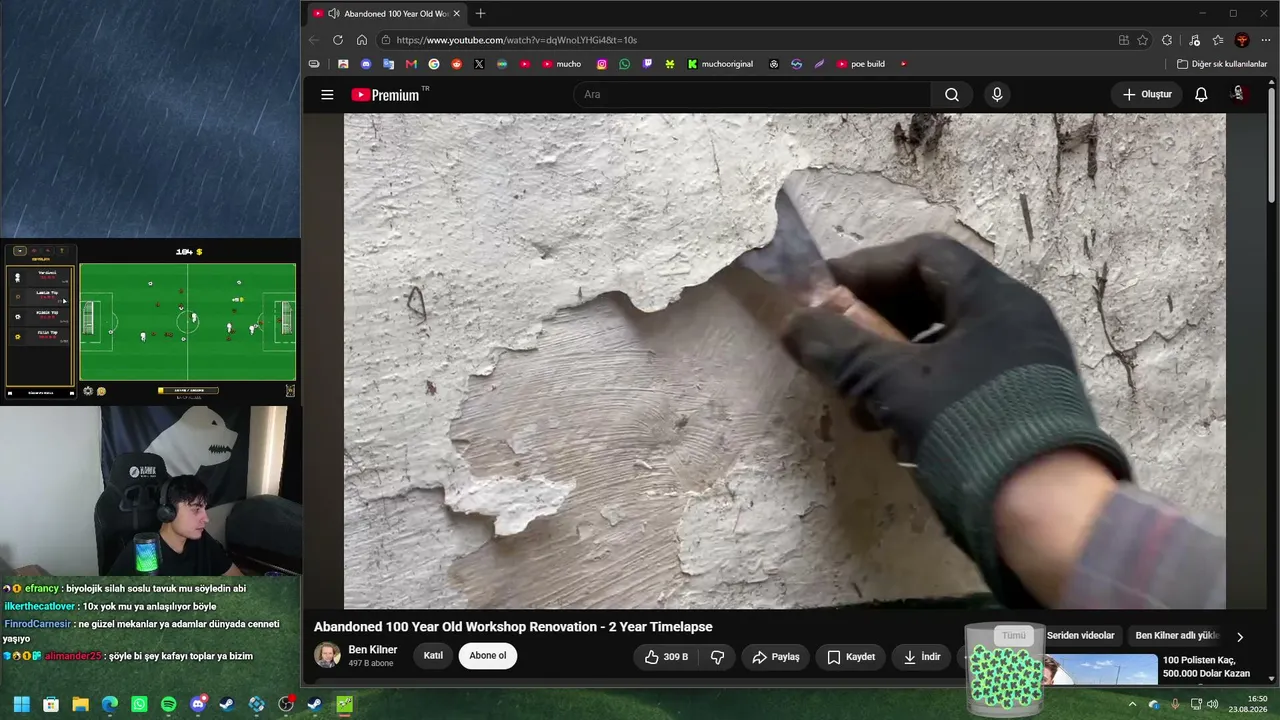Image resolution: width=1280 pixels, height=720 pixels.
Task: Show hidden system tray icons chevron
Action: [x=1132, y=704]
